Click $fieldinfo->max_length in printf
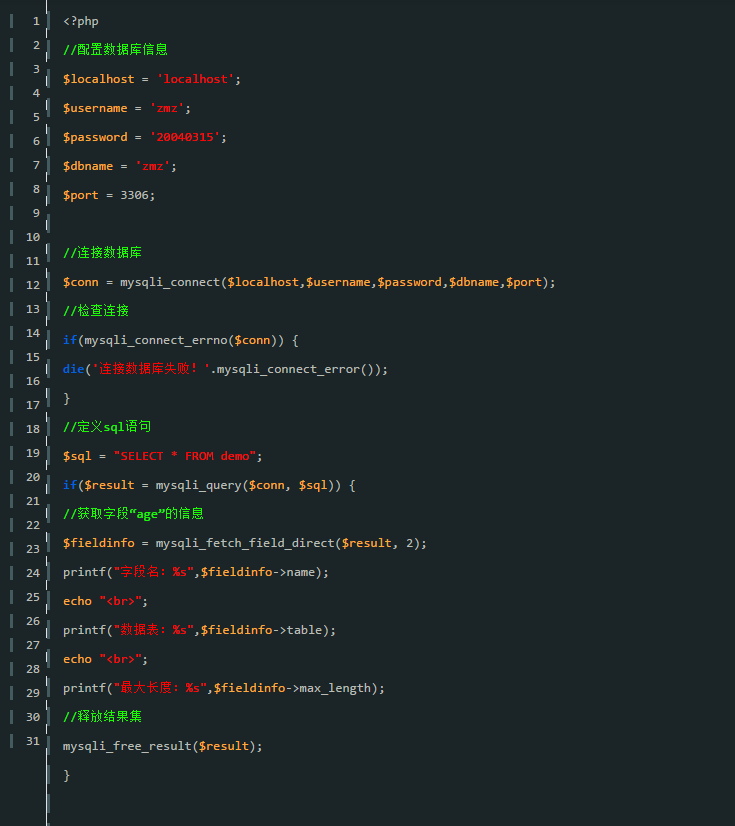 (x=292, y=688)
